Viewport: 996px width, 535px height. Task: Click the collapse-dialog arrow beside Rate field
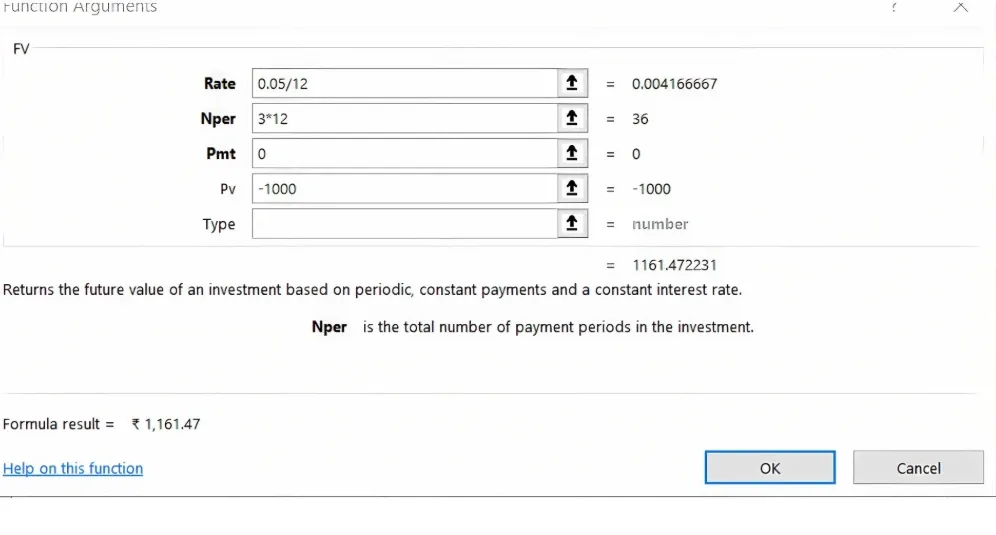point(571,84)
